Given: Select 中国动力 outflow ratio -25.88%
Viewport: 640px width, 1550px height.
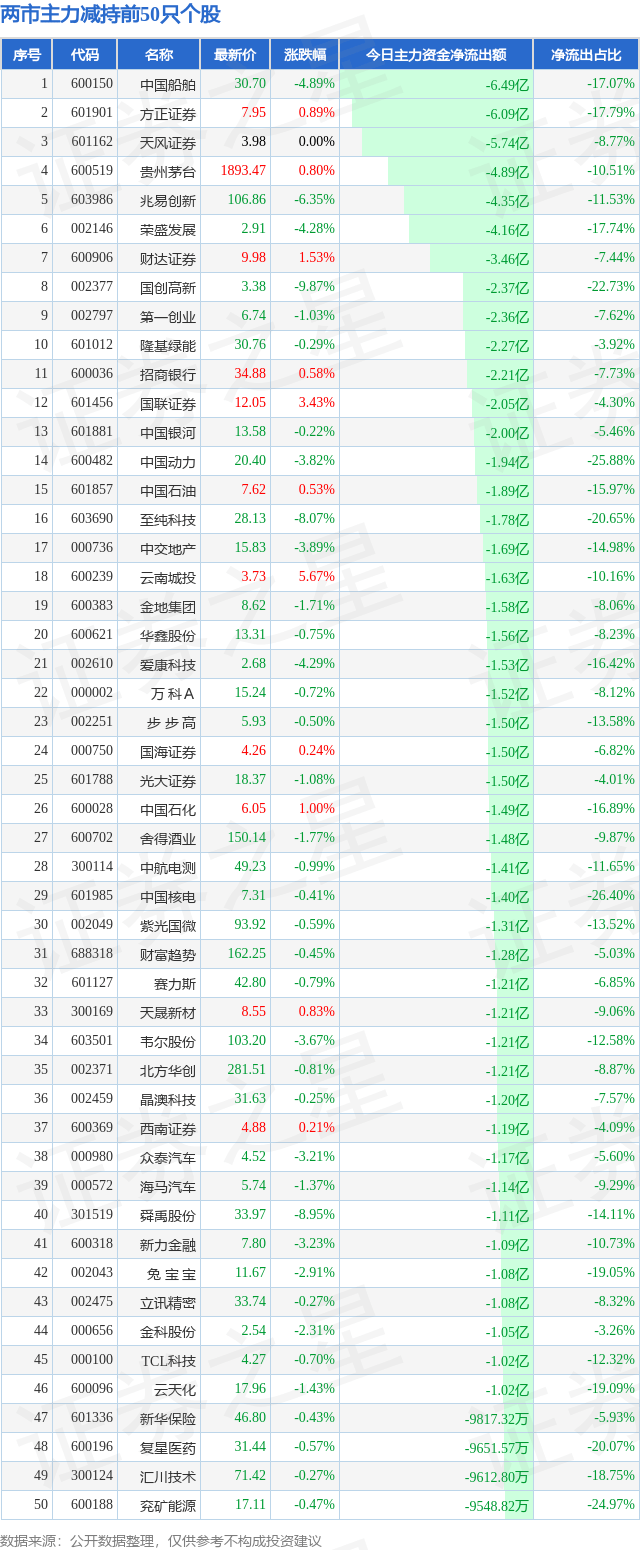Looking at the screenshot, I should (x=611, y=461).
